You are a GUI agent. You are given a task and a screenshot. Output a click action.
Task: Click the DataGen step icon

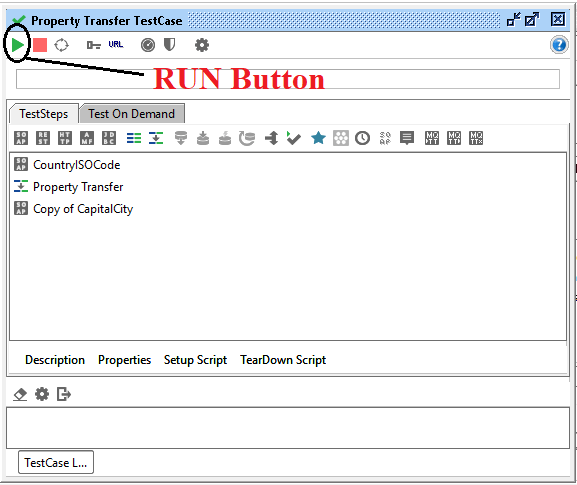click(225, 138)
